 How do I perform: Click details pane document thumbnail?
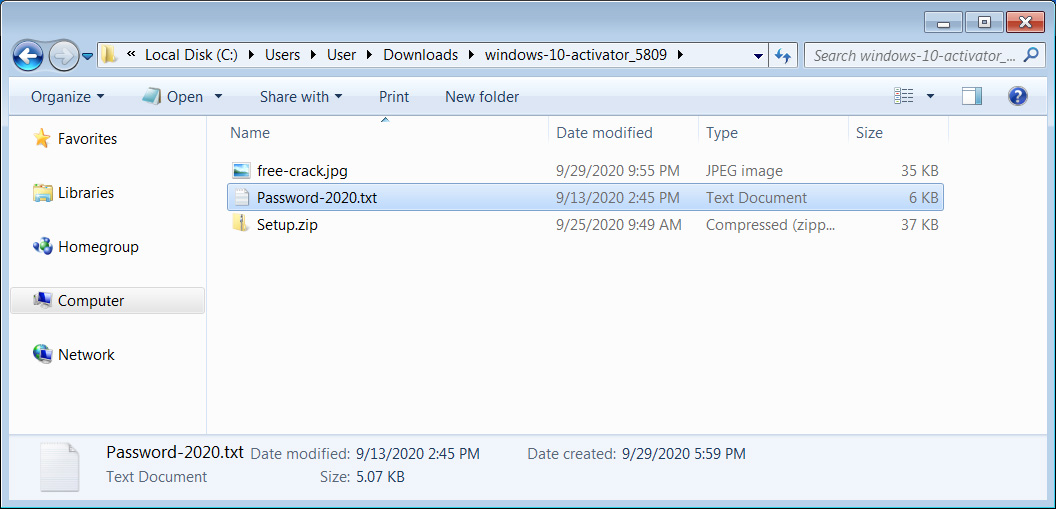pos(59,467)
